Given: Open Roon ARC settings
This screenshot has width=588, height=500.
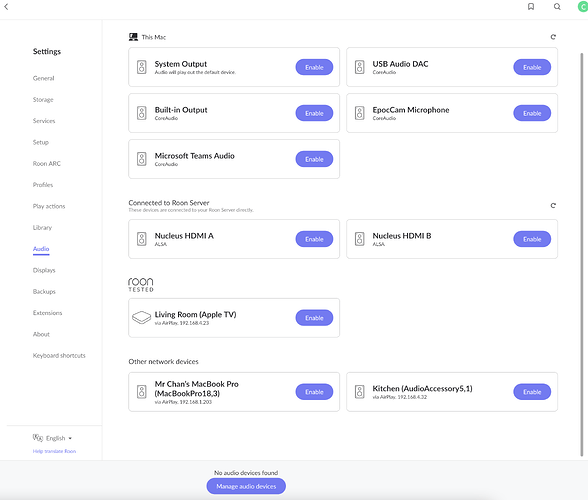Looking at the screenshot, I should 46,164.
